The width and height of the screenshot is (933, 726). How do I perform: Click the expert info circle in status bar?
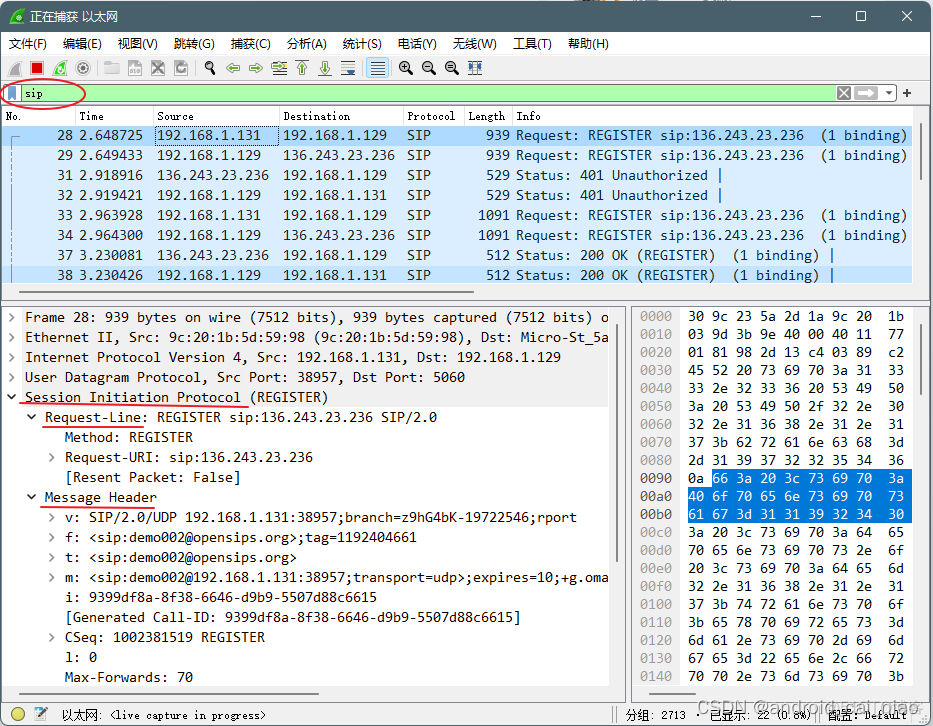coord(18,714)
